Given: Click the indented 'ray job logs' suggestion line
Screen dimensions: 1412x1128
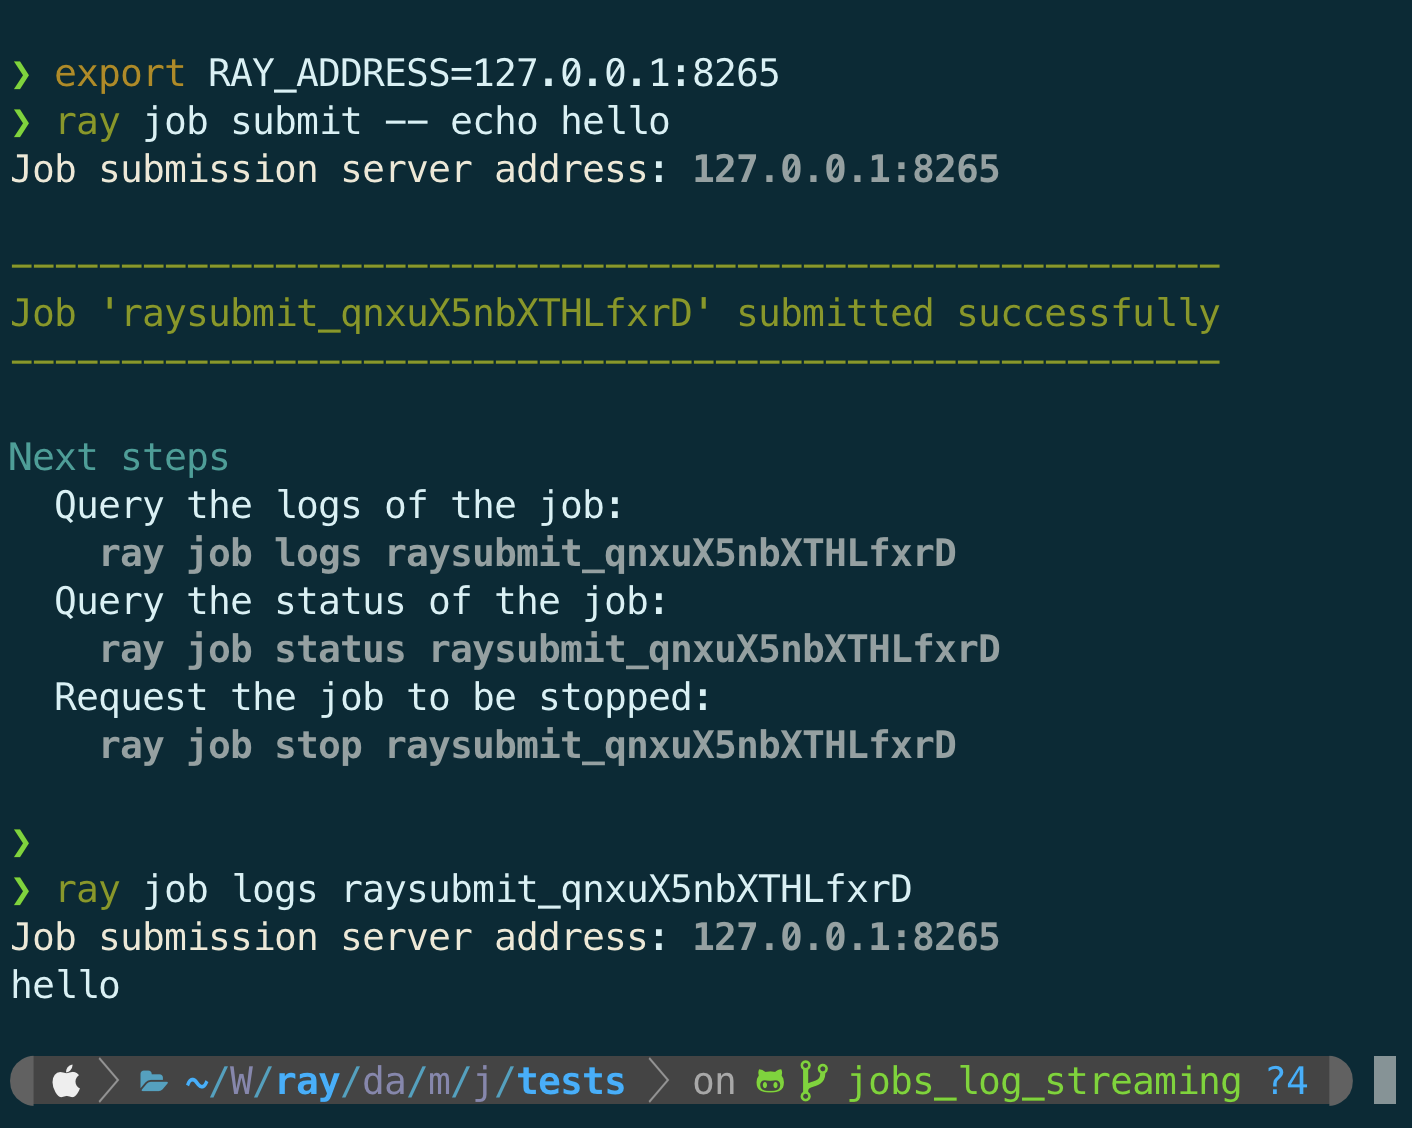Looking at the screenshot, I should pos(528,553).
